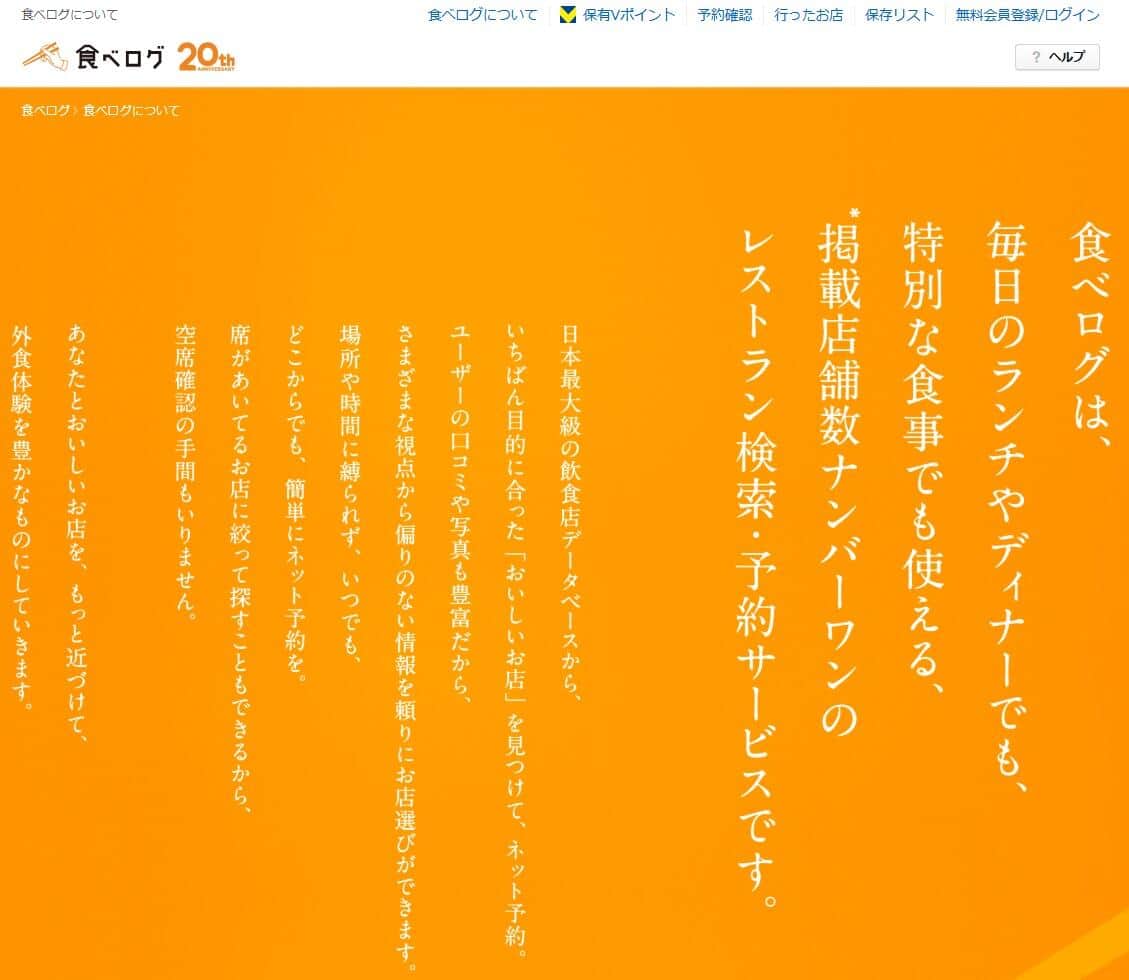View the 保存リスト page
The image size is (1129, 980).
(x=899, y=15)
